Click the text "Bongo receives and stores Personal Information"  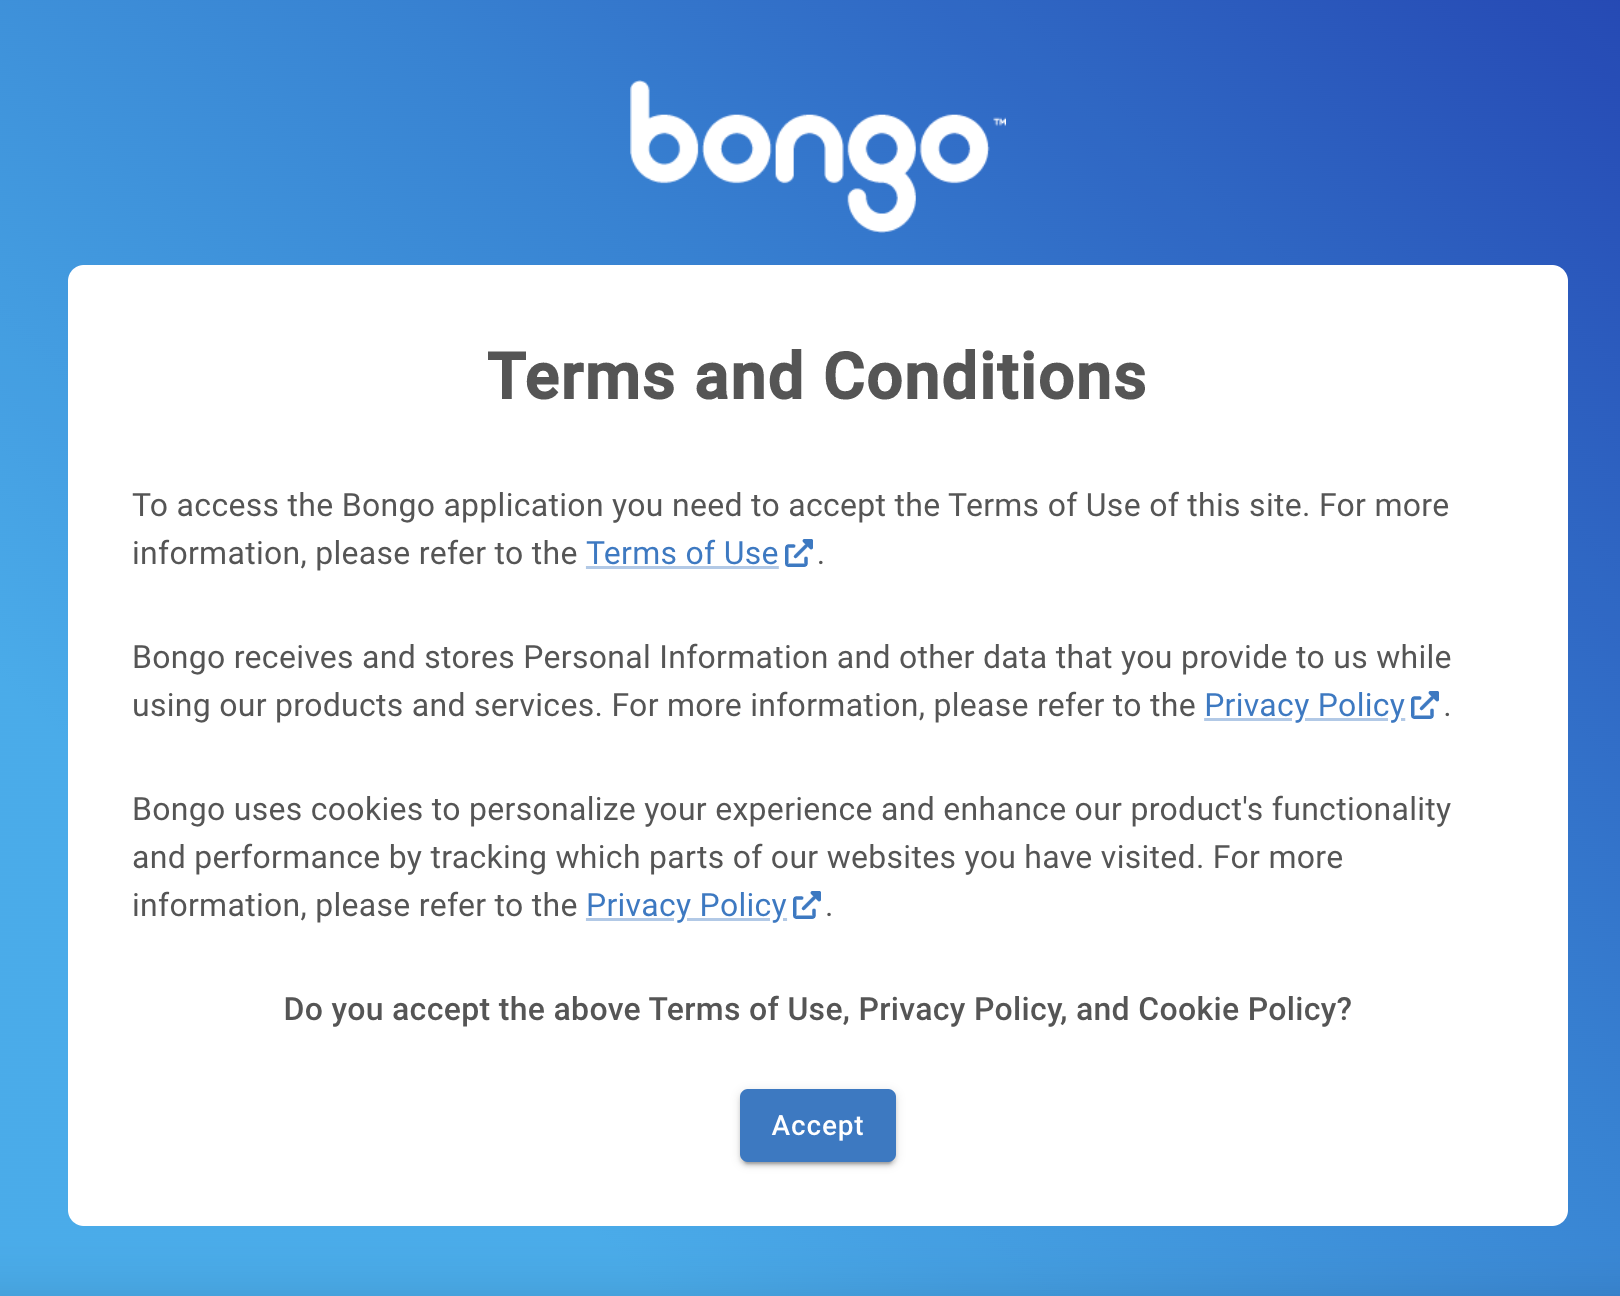click(x=391, y=657)
